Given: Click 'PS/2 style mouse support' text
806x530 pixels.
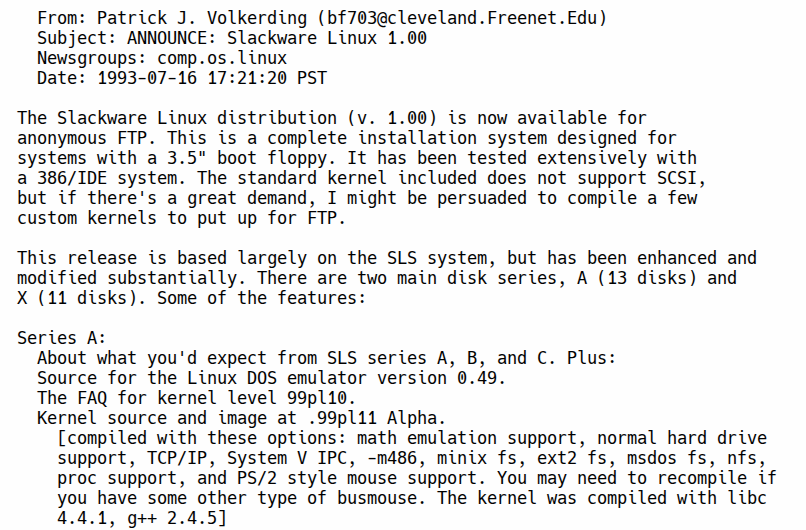Looking at the screenshot, I should pos(357,479).
